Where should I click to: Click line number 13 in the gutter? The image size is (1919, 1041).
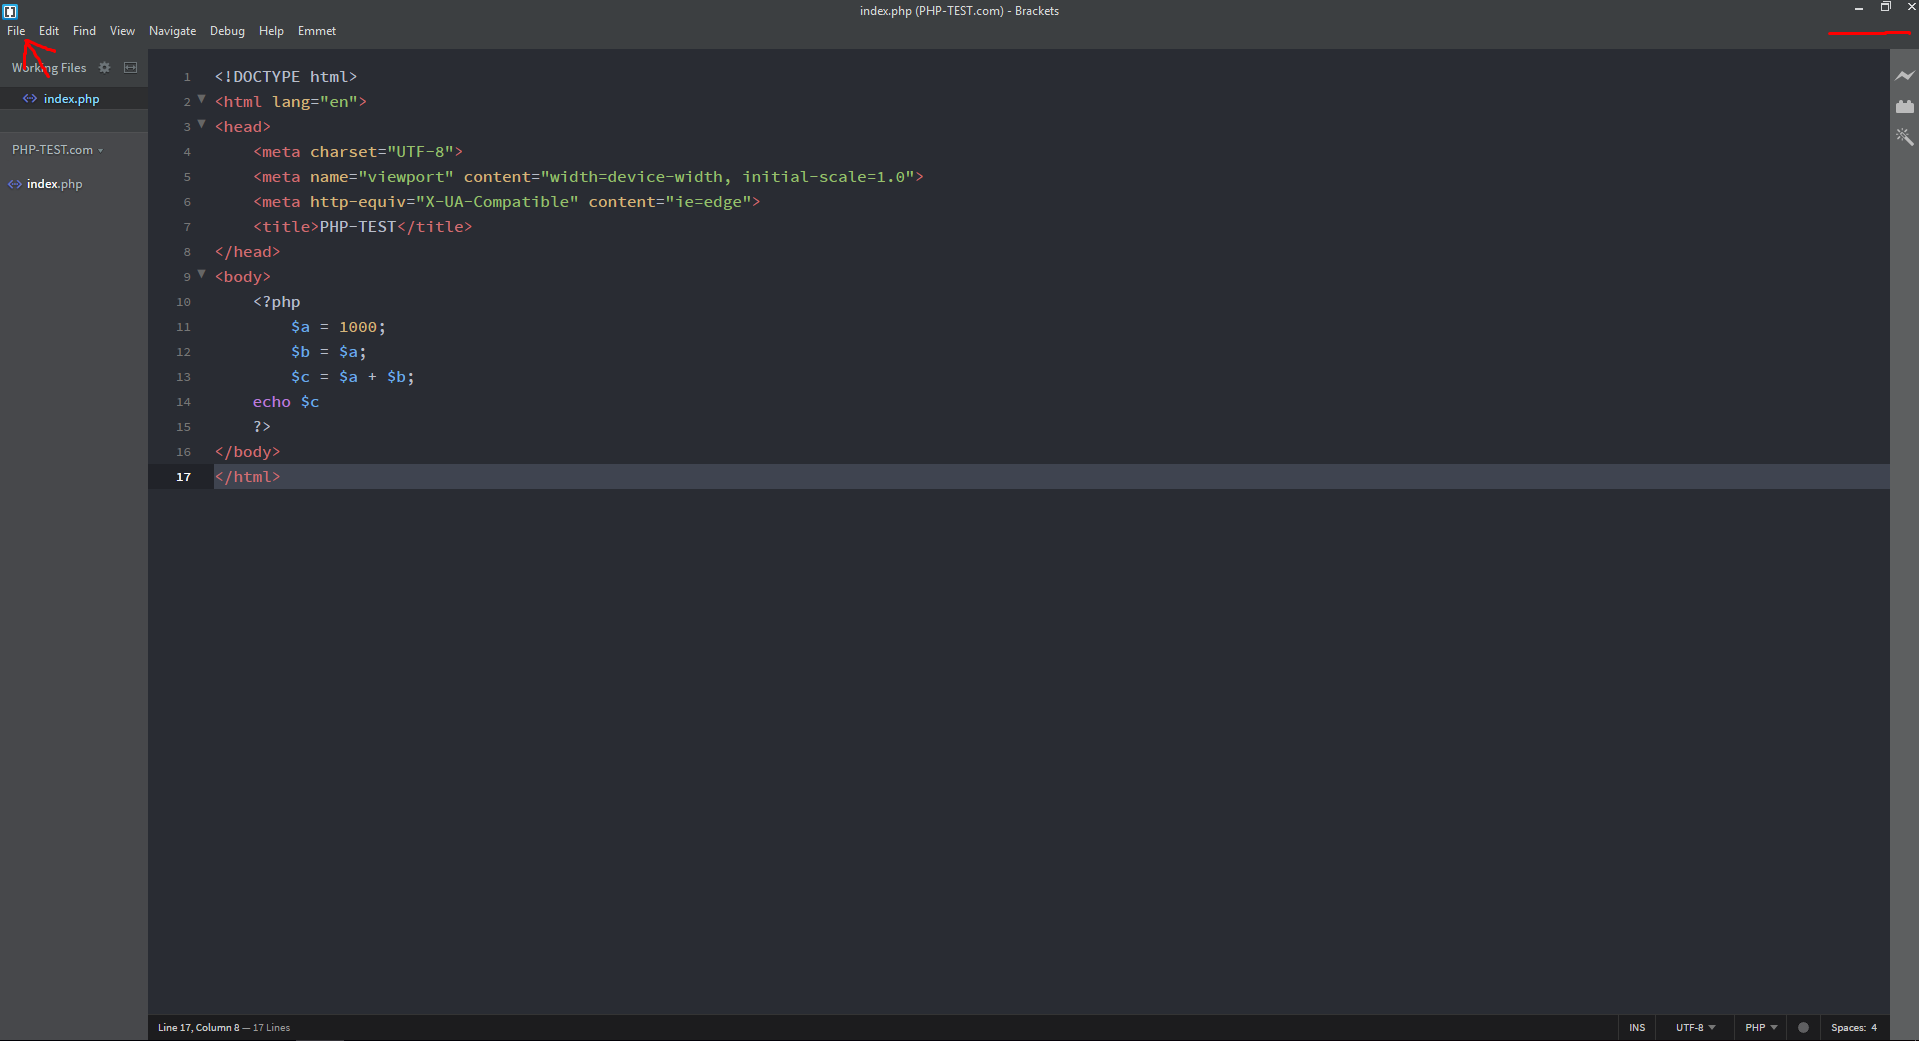(x=183, y=377)
